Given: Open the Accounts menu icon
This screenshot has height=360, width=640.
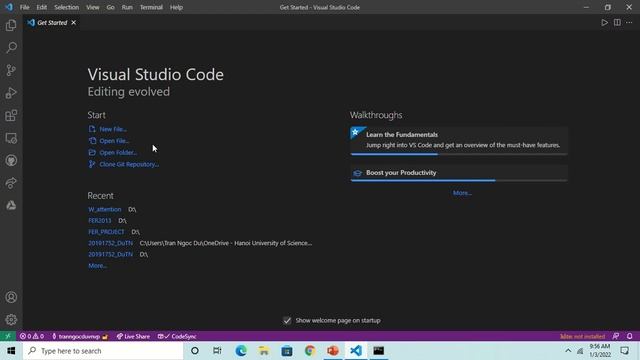Looking at the screenshot, I should (x=11, y=297).
